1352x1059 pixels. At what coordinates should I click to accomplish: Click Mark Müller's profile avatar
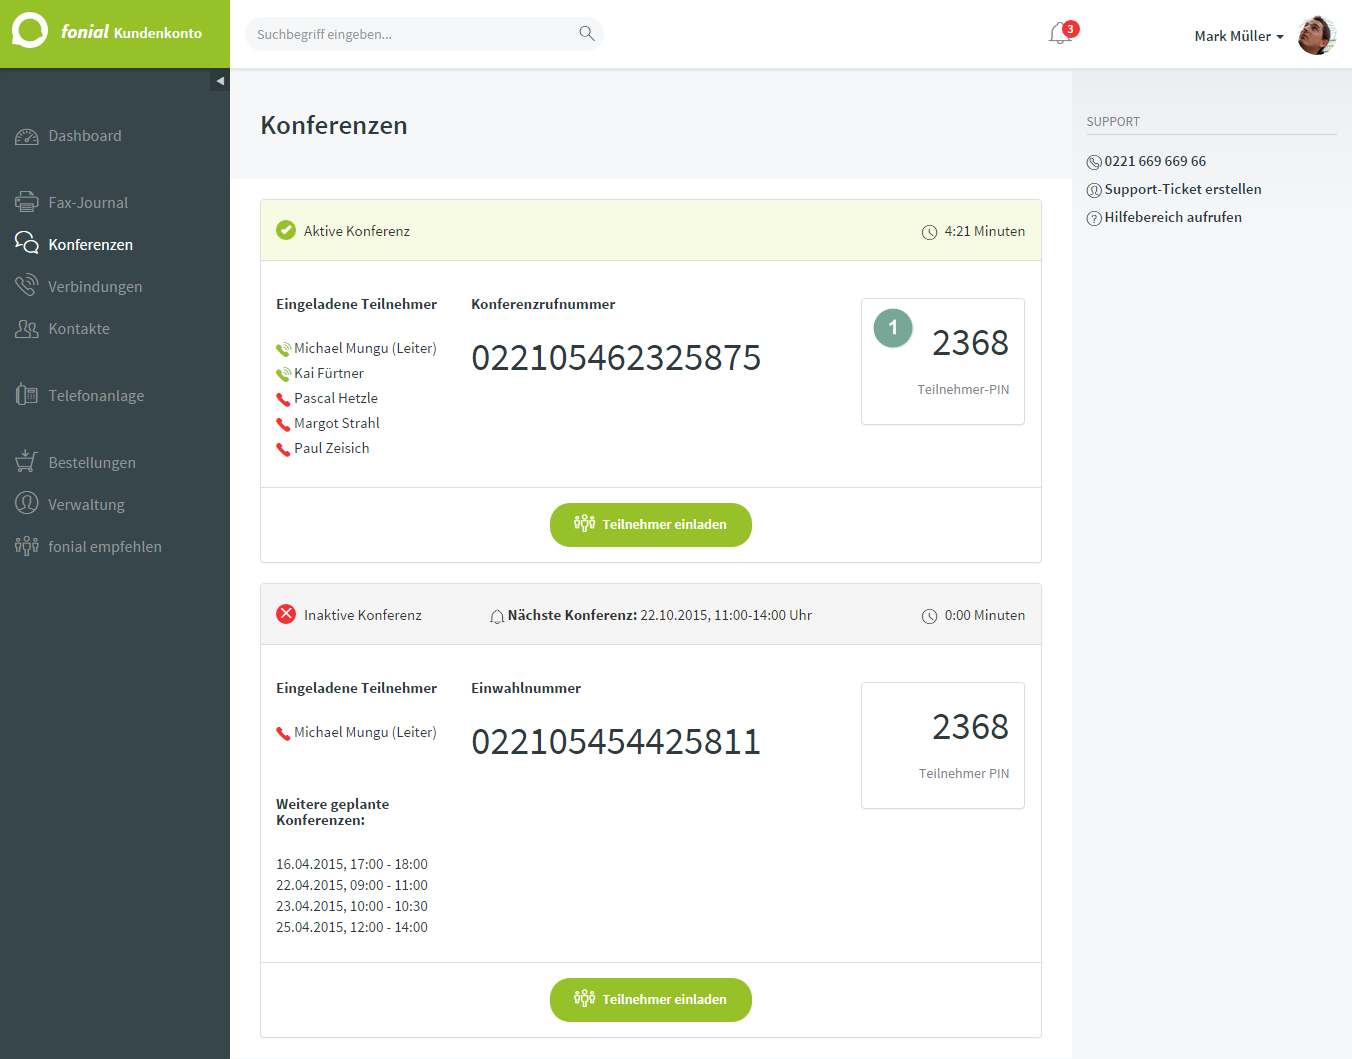1317,35
